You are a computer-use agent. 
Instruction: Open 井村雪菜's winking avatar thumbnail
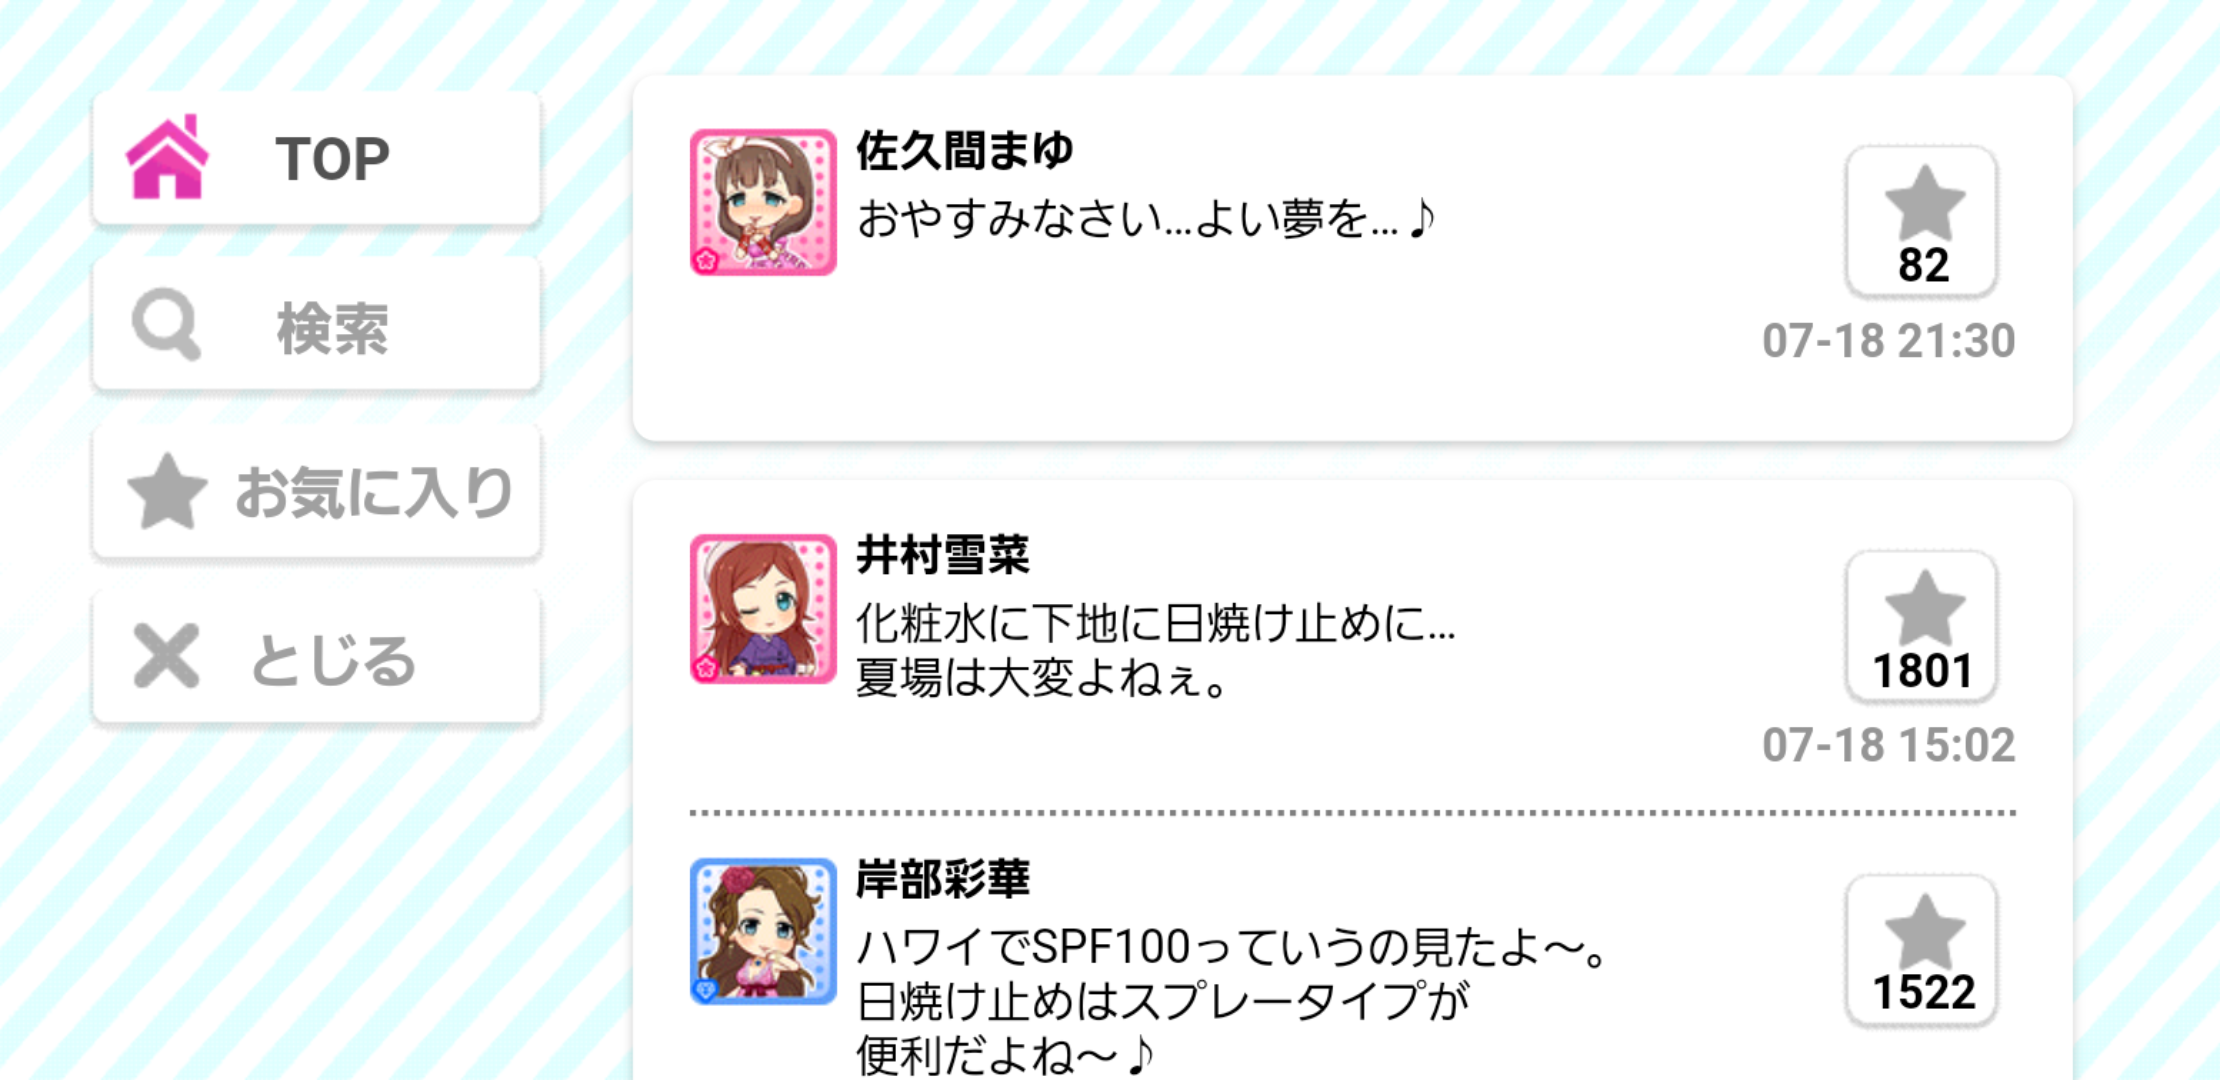(763, 608)
